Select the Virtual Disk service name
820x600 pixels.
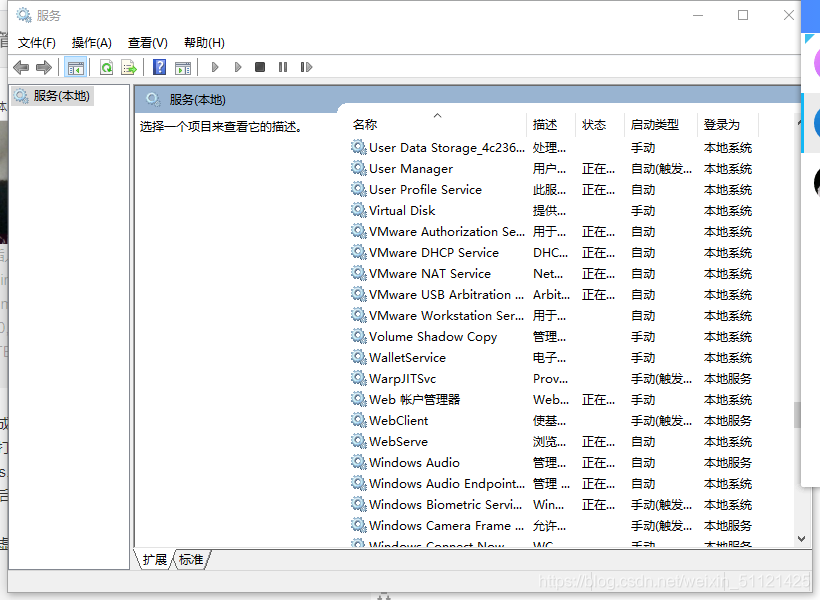tap(402, 211)
